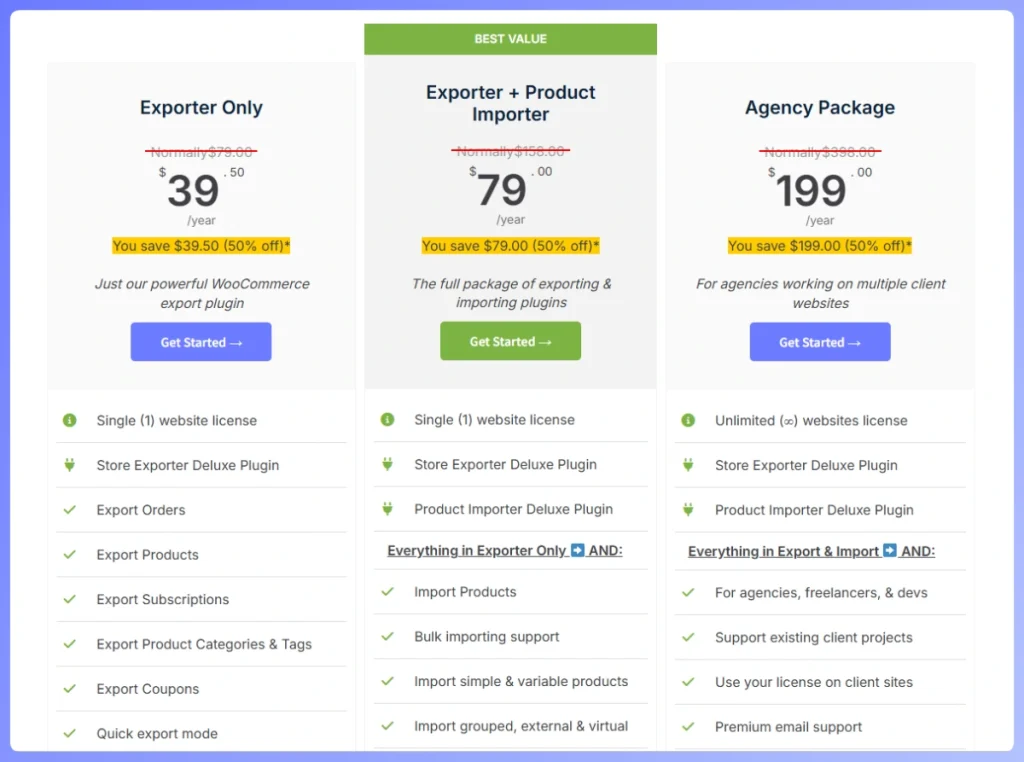The width and height of the screenshot is (1024, 762).
Task: Click the green checkmark beside Export Orders
Action: click(68, 510)
